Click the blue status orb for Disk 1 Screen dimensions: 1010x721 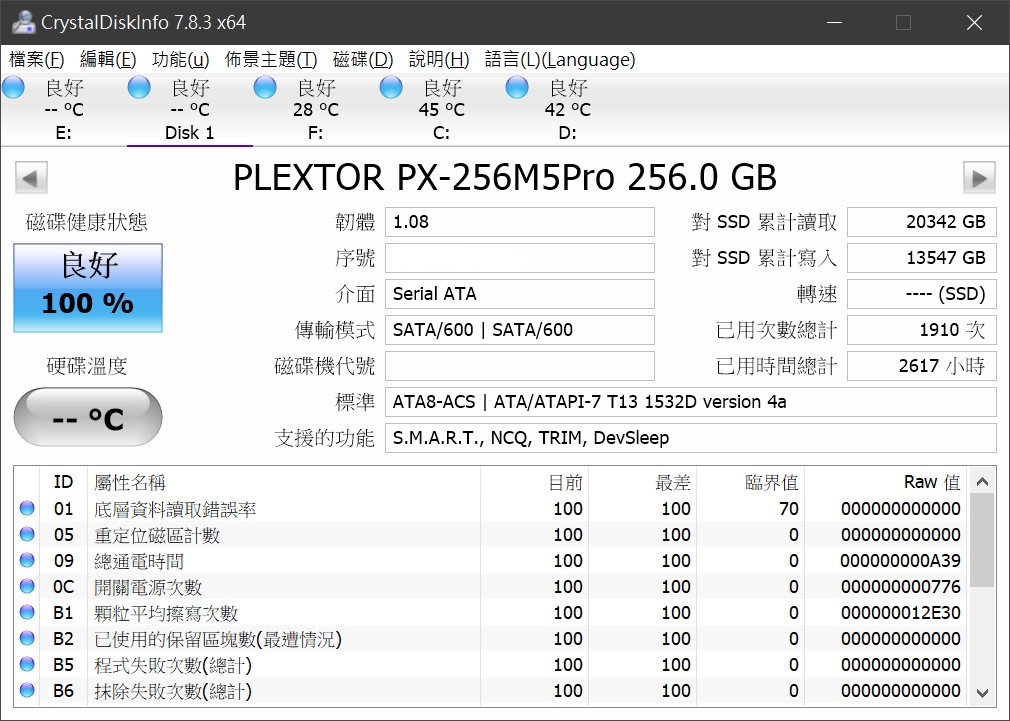tap(139, 88)
